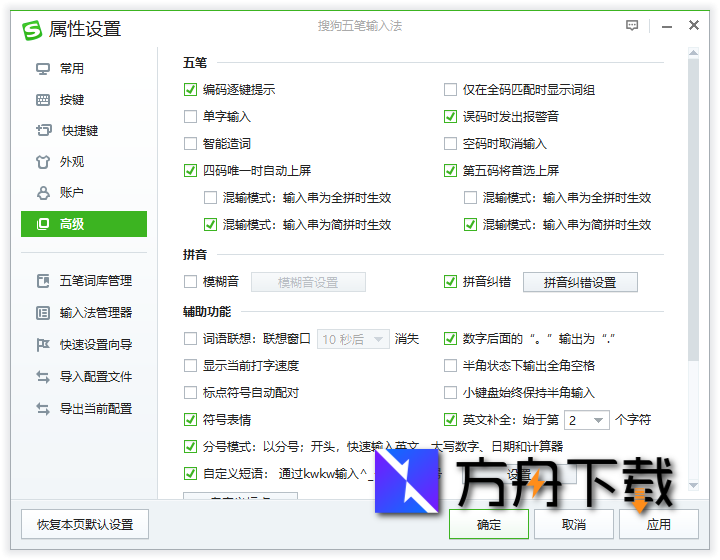Image resolution: width=720 pixels, height=560 pixels.
Task: Click the list icon beside 输入法管理器
Action: click(x=43, y=313)
